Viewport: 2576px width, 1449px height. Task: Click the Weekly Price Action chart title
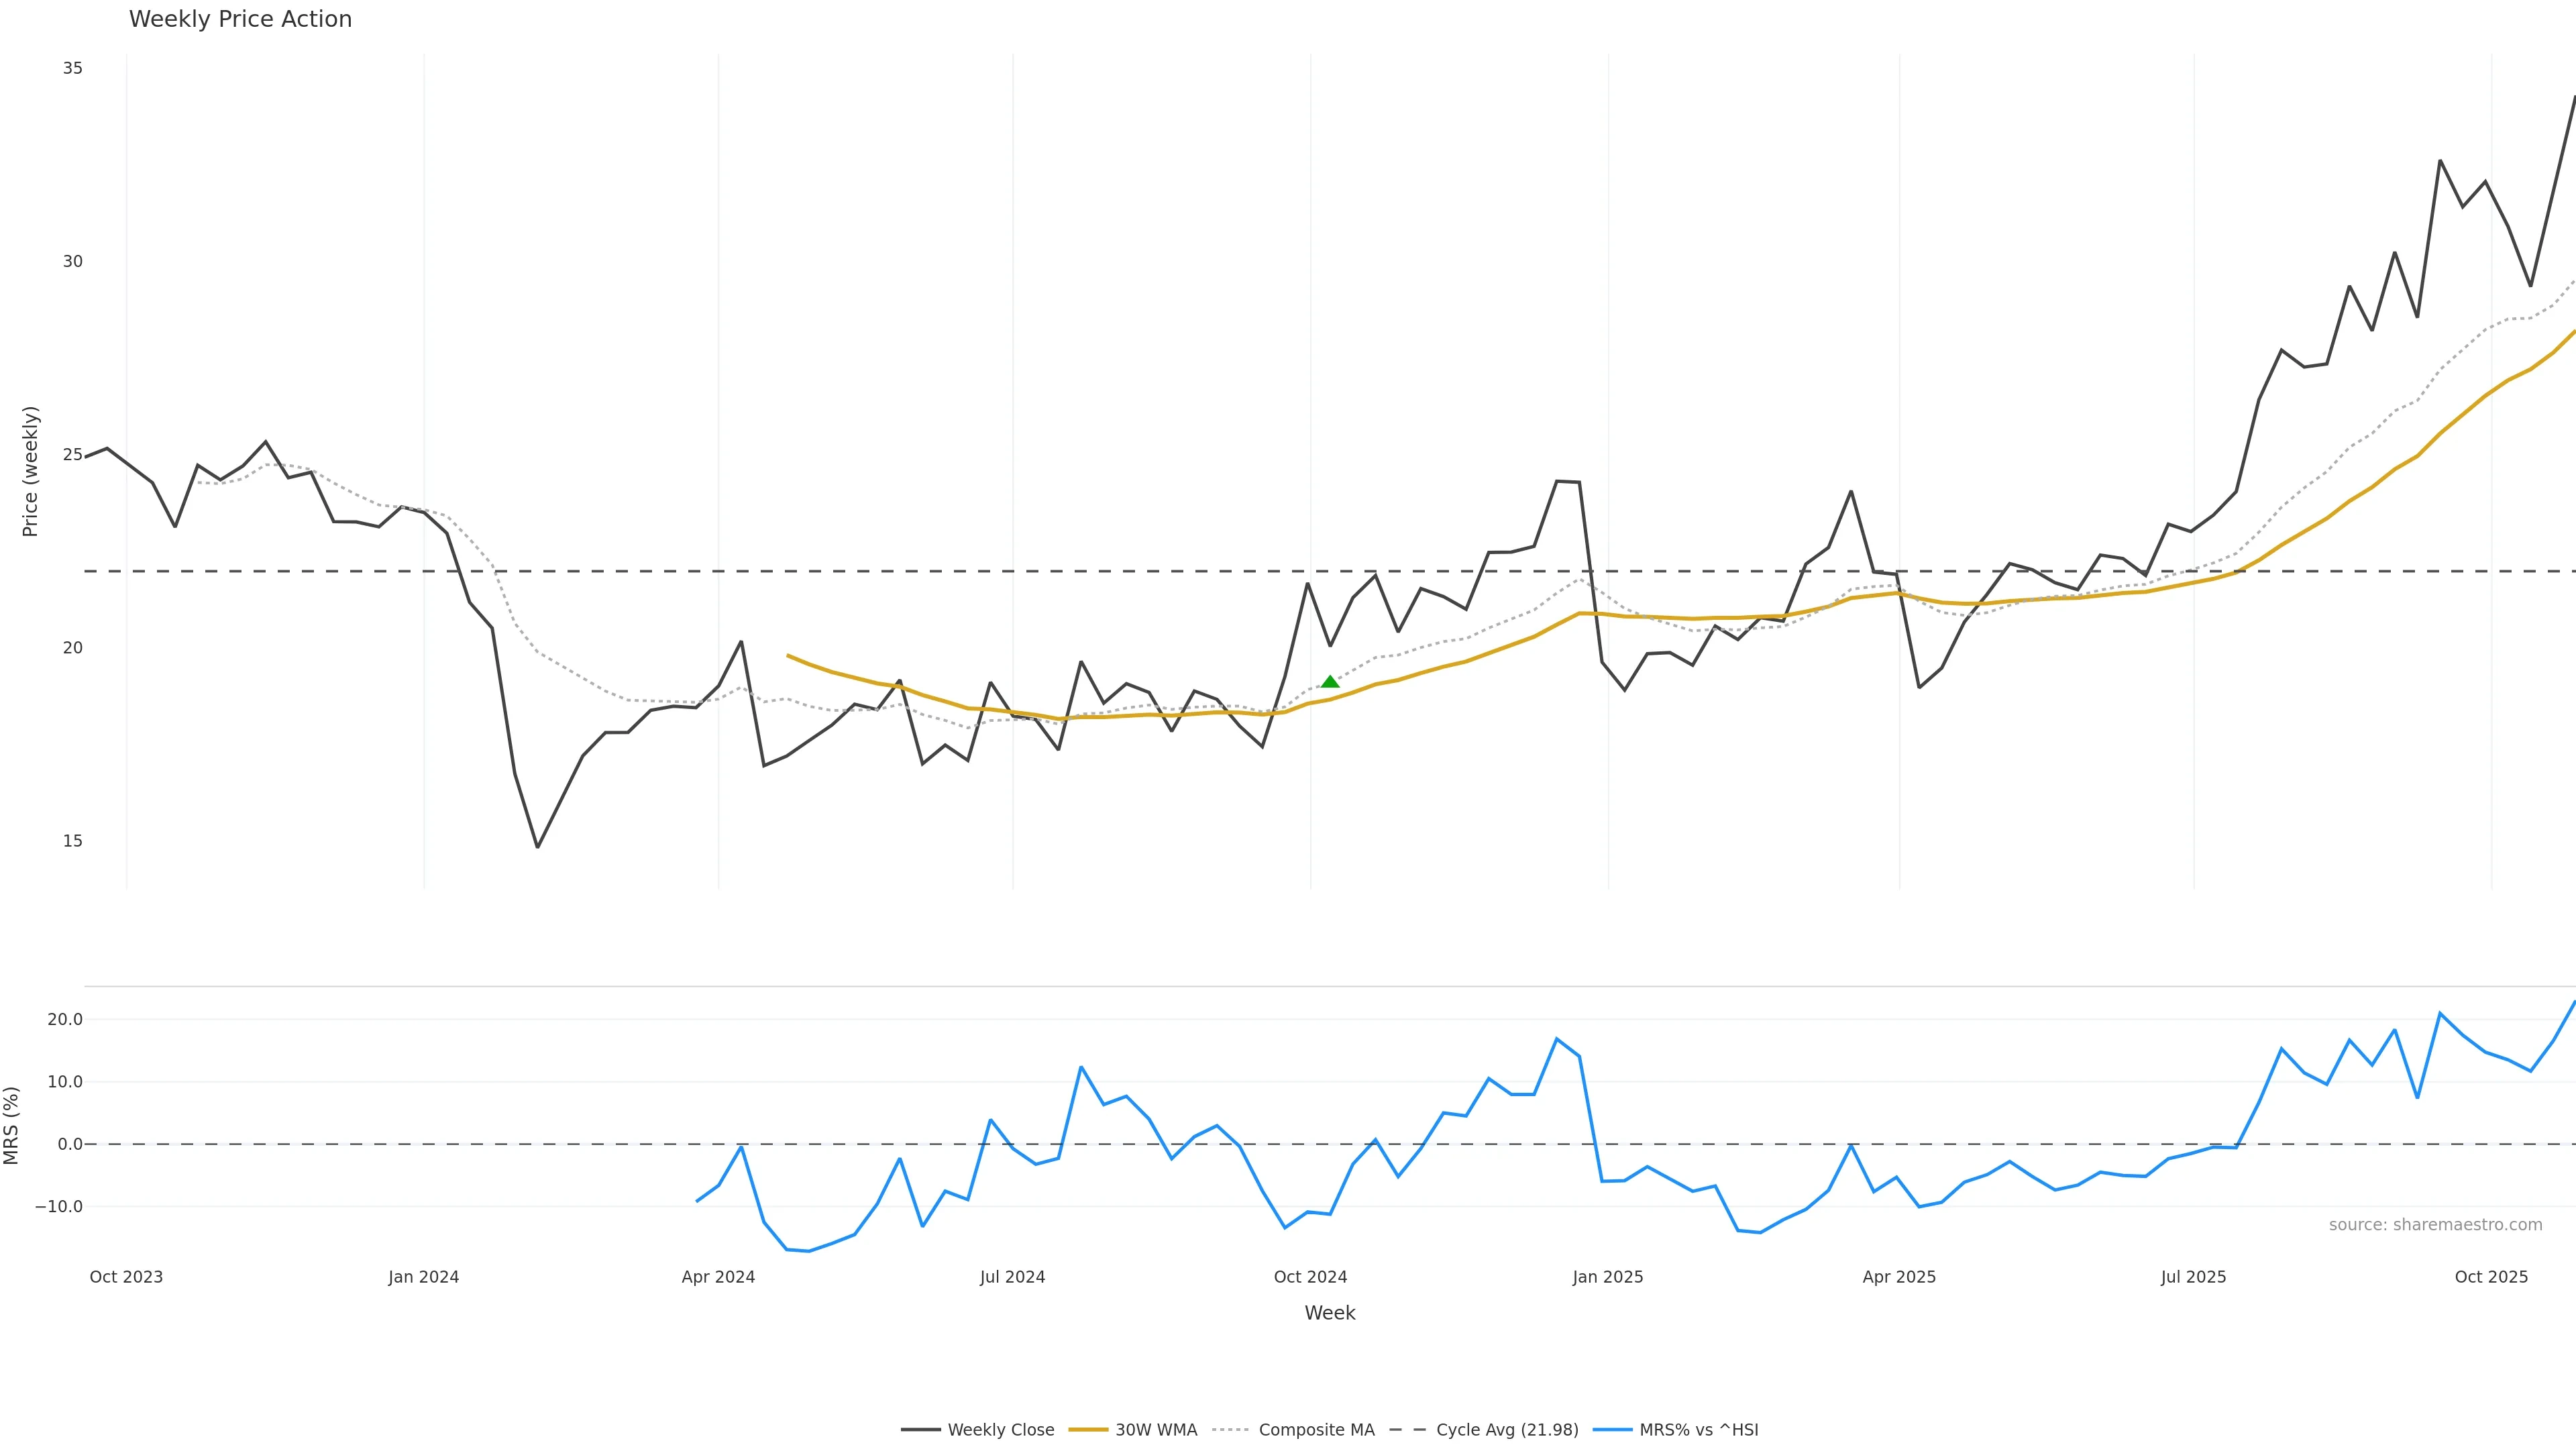point(240,19)
